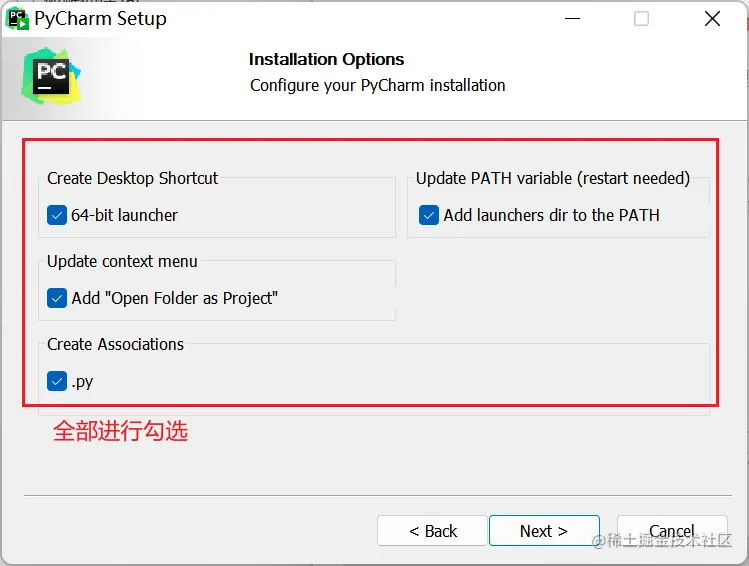Click the "Update context menu" group label
Screen dimensions: 749x566
122,261
